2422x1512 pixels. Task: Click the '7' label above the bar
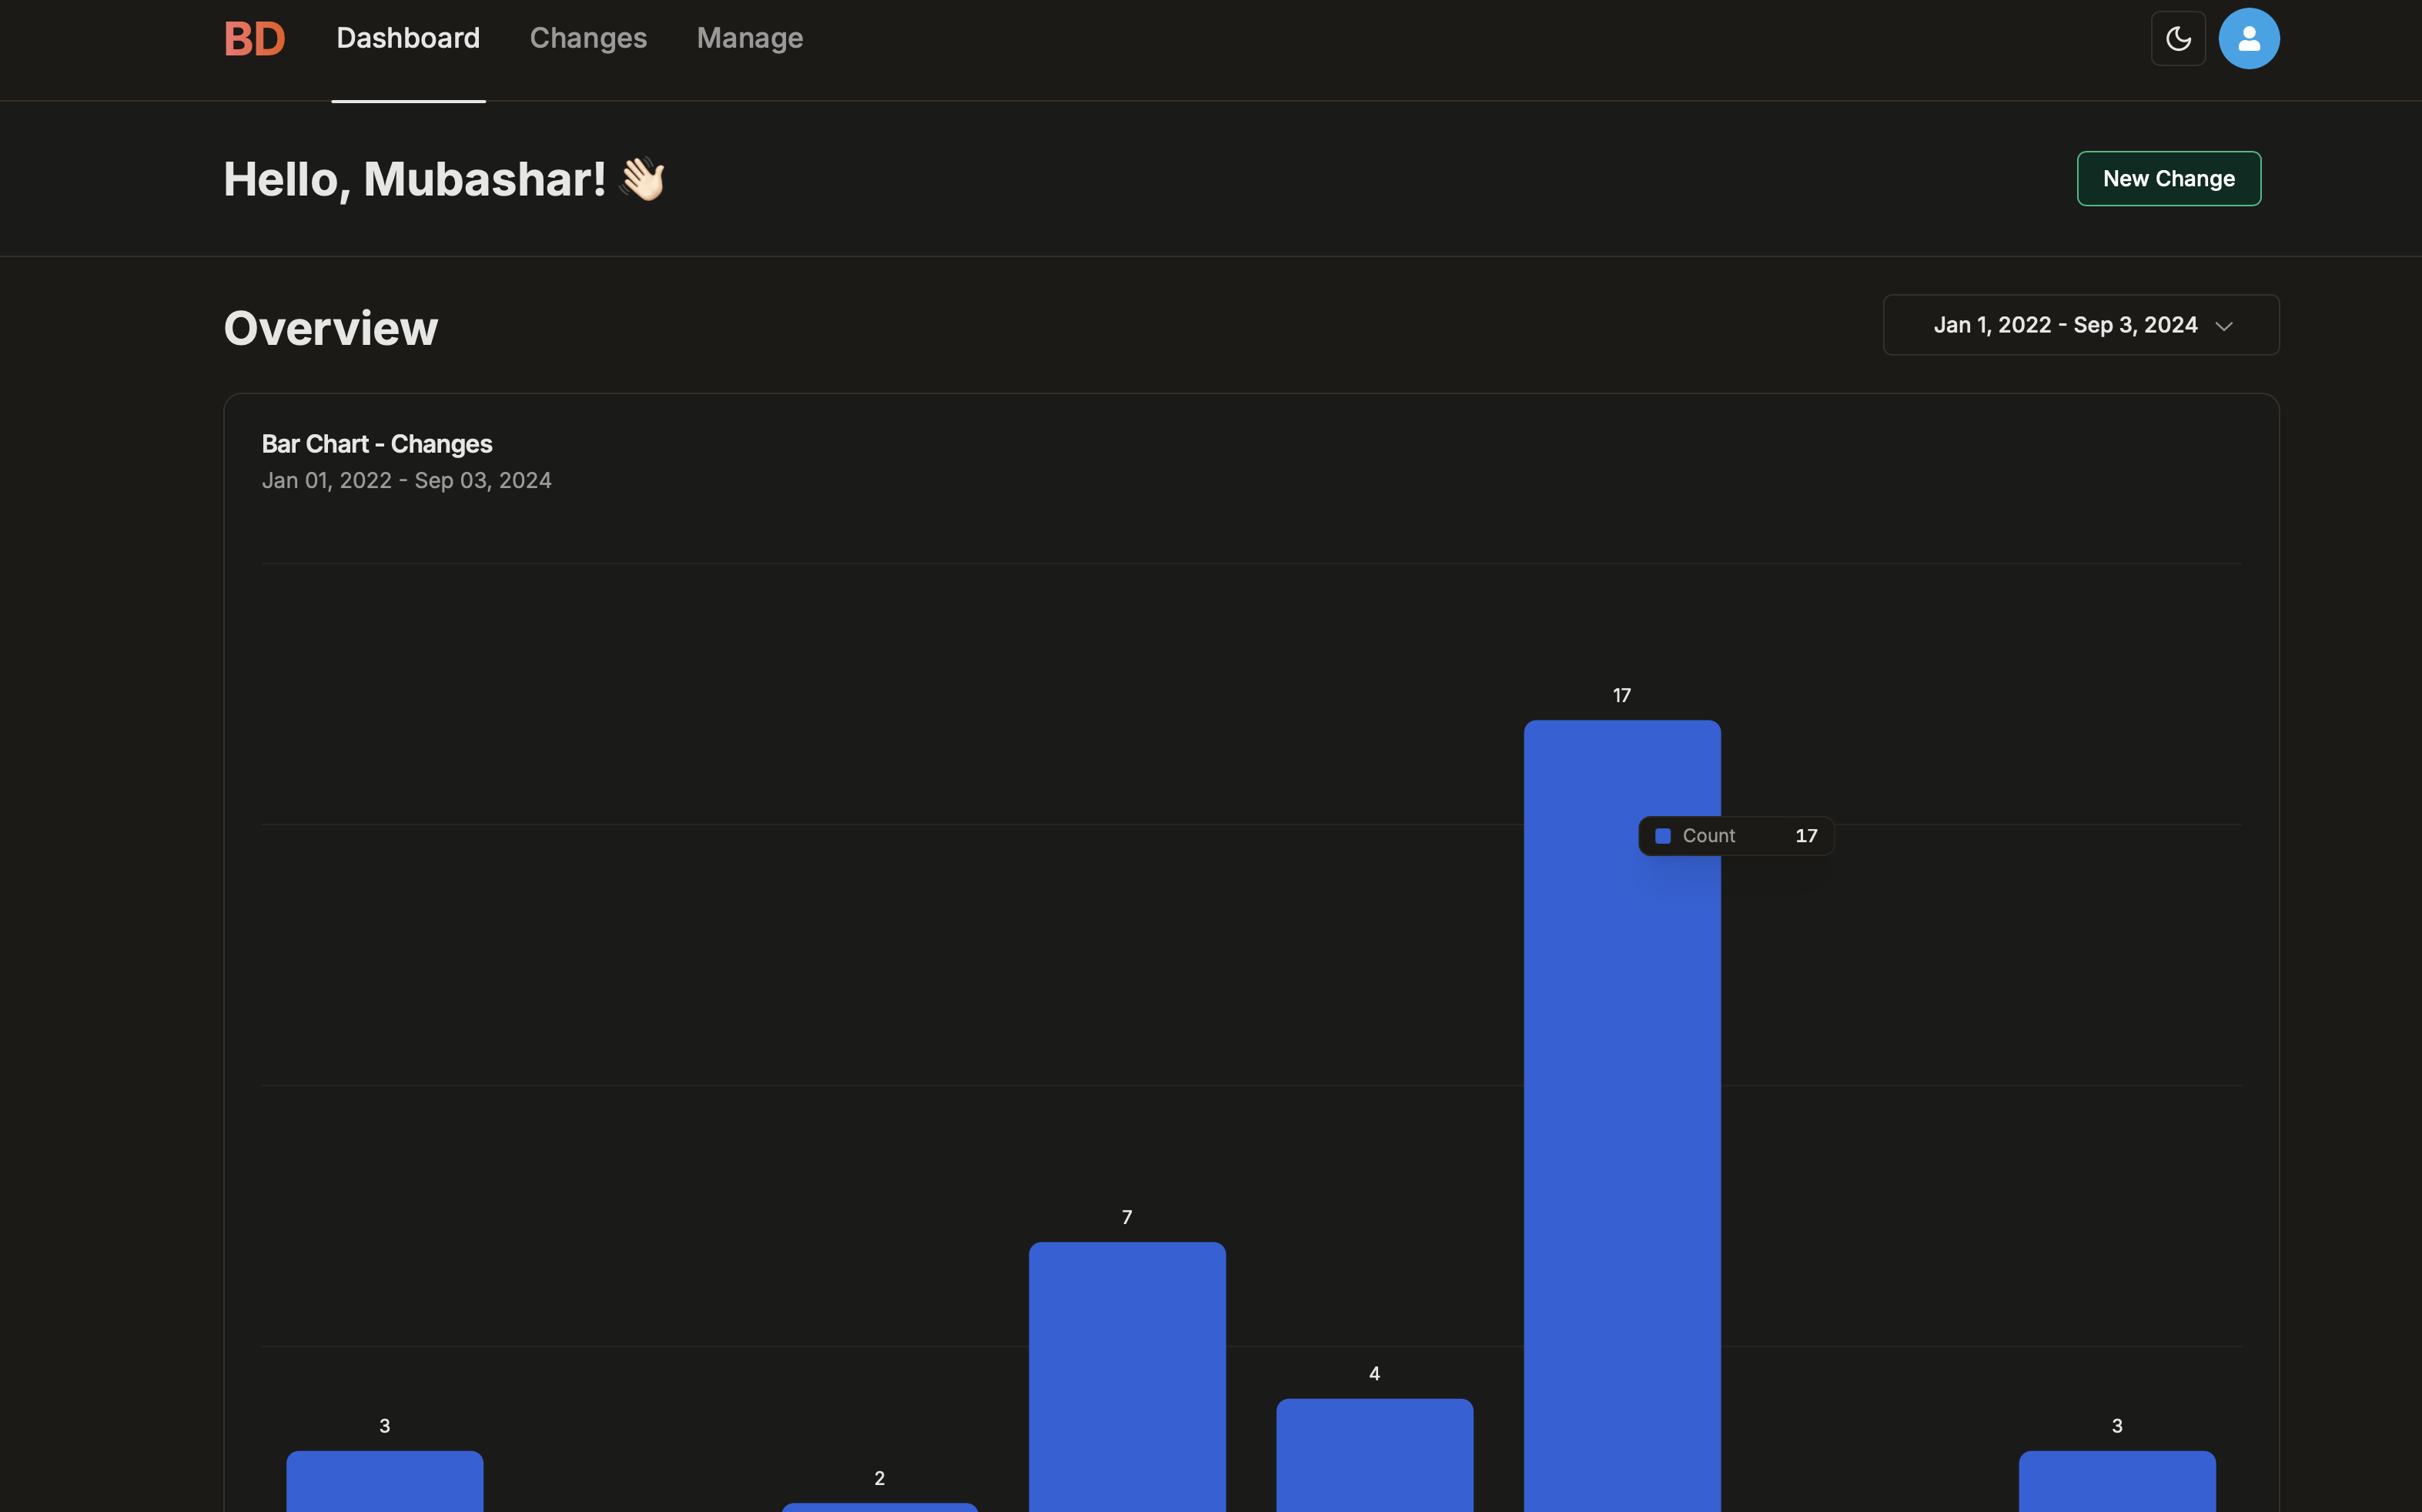click(x=1127, y=1217)
